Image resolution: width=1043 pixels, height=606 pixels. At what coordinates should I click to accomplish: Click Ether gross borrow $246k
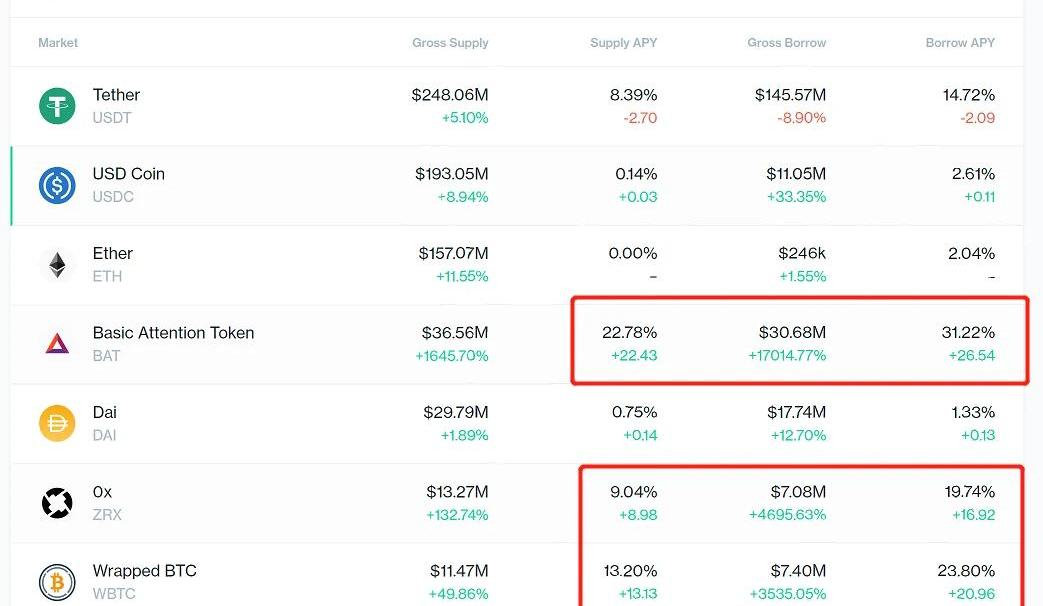coord(802,253)
